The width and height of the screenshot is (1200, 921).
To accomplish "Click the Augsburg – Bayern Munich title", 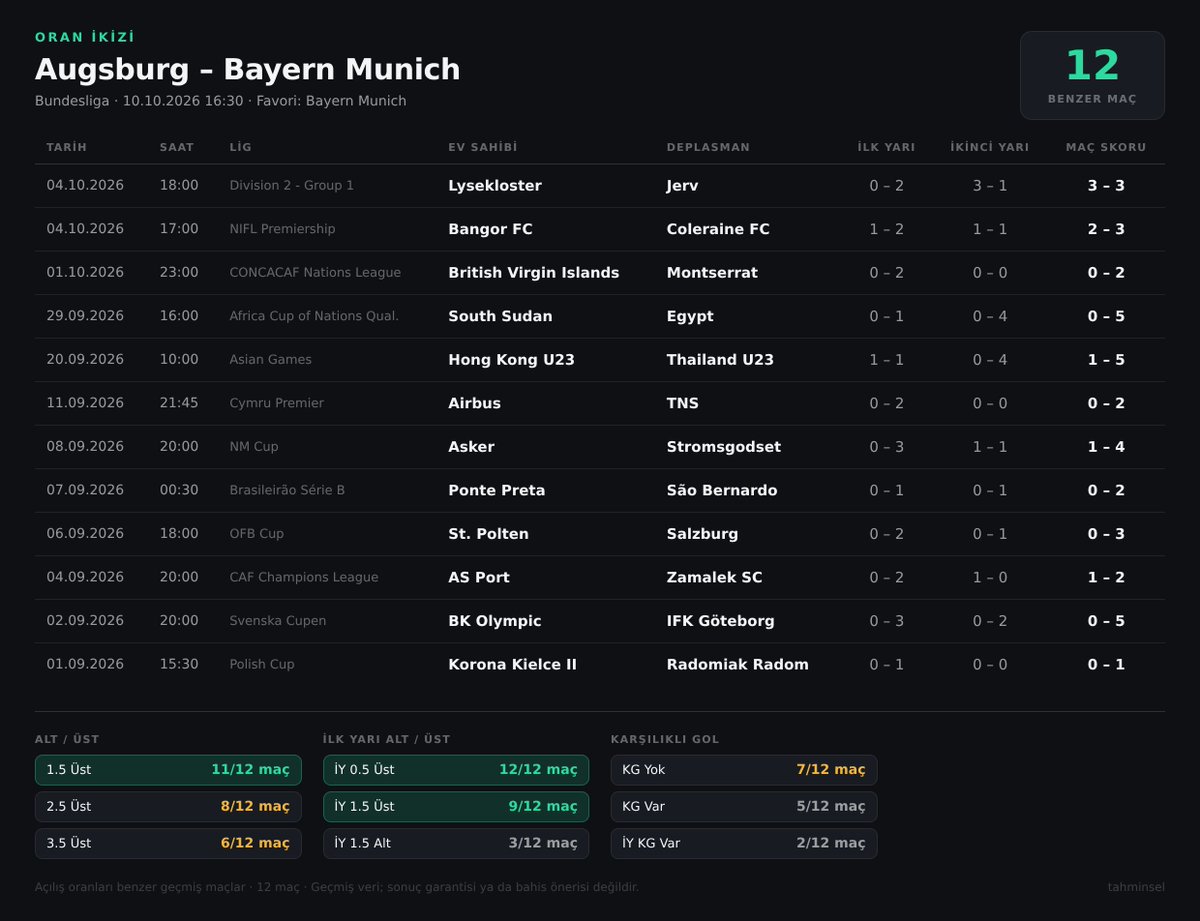I will coord(248,69).
